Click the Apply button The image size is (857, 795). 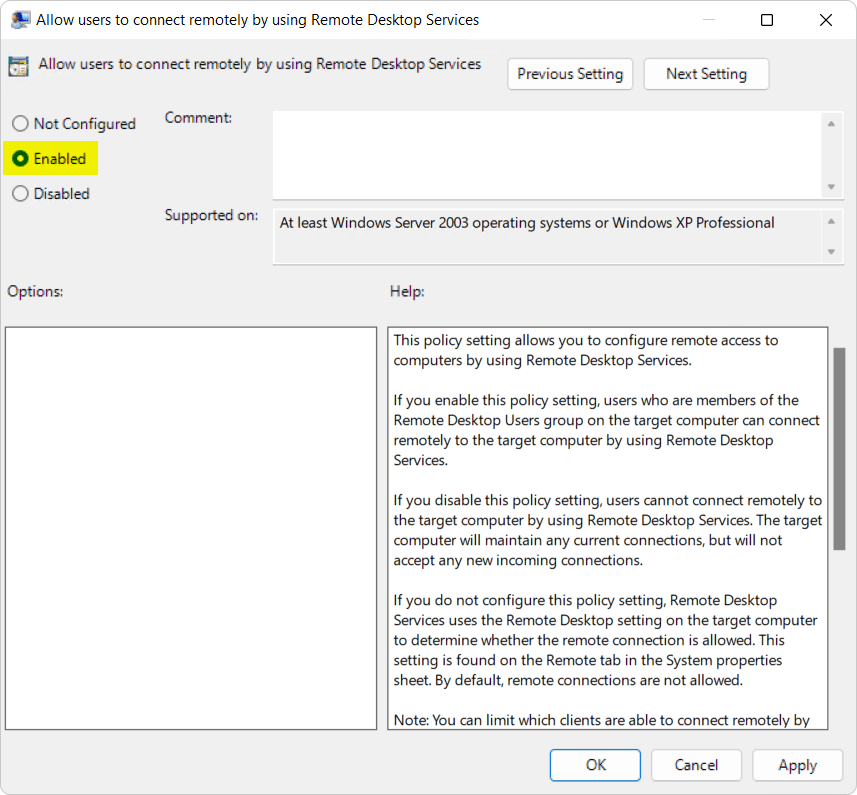[797, 765]
